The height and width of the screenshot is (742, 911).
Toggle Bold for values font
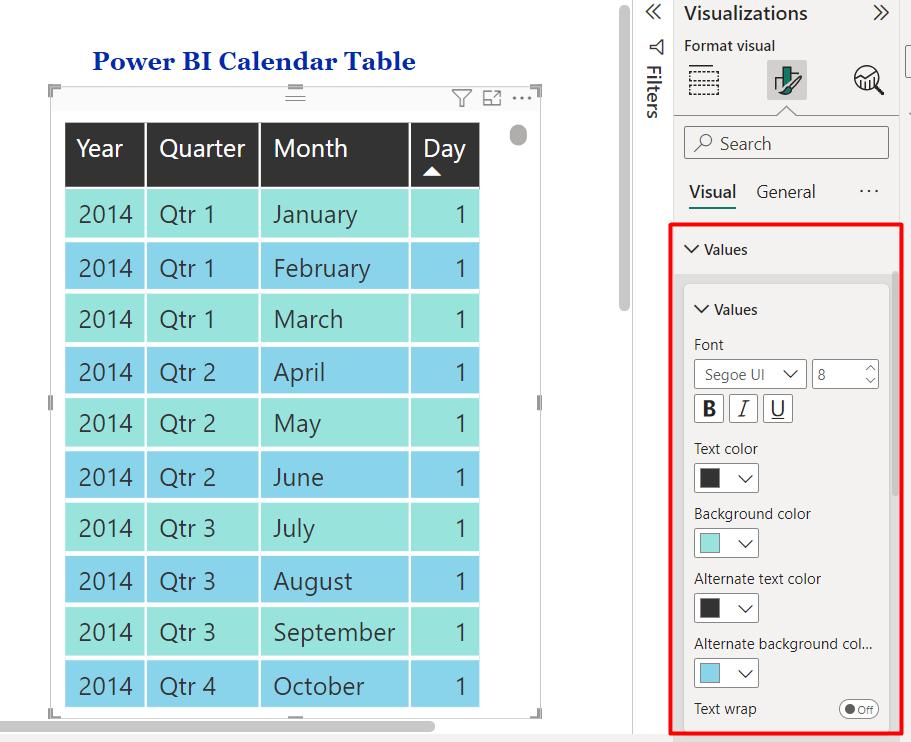(709, 408)
